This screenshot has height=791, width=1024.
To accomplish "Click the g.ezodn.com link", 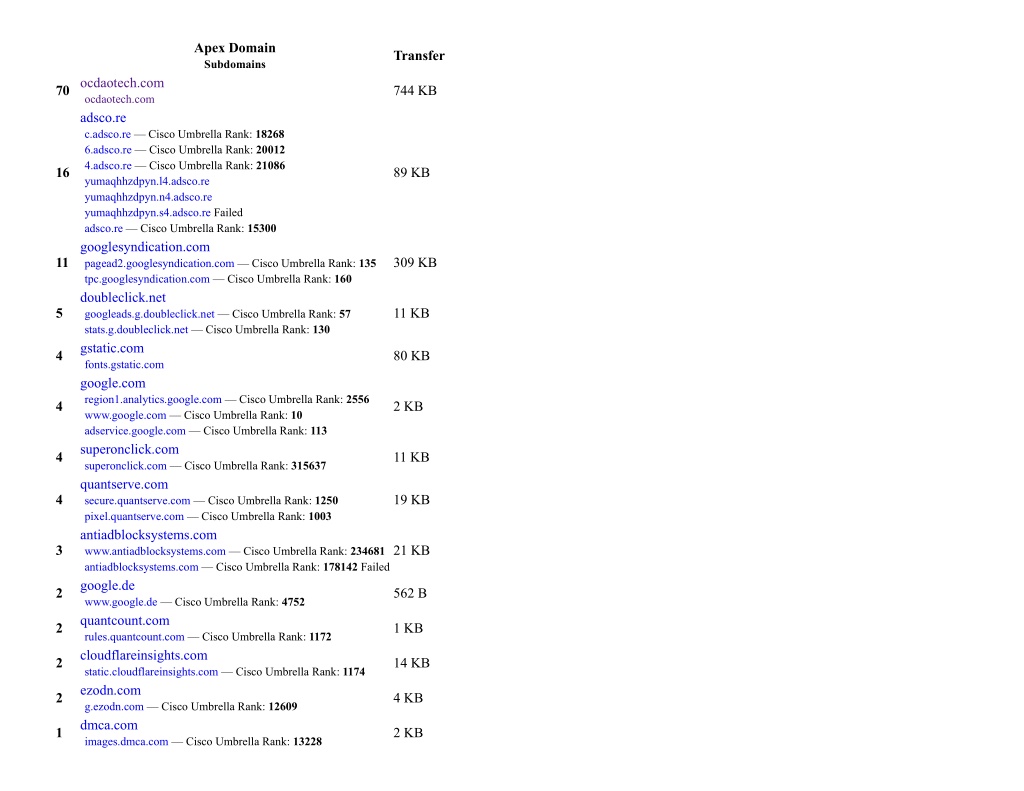I will pos(114,706).
